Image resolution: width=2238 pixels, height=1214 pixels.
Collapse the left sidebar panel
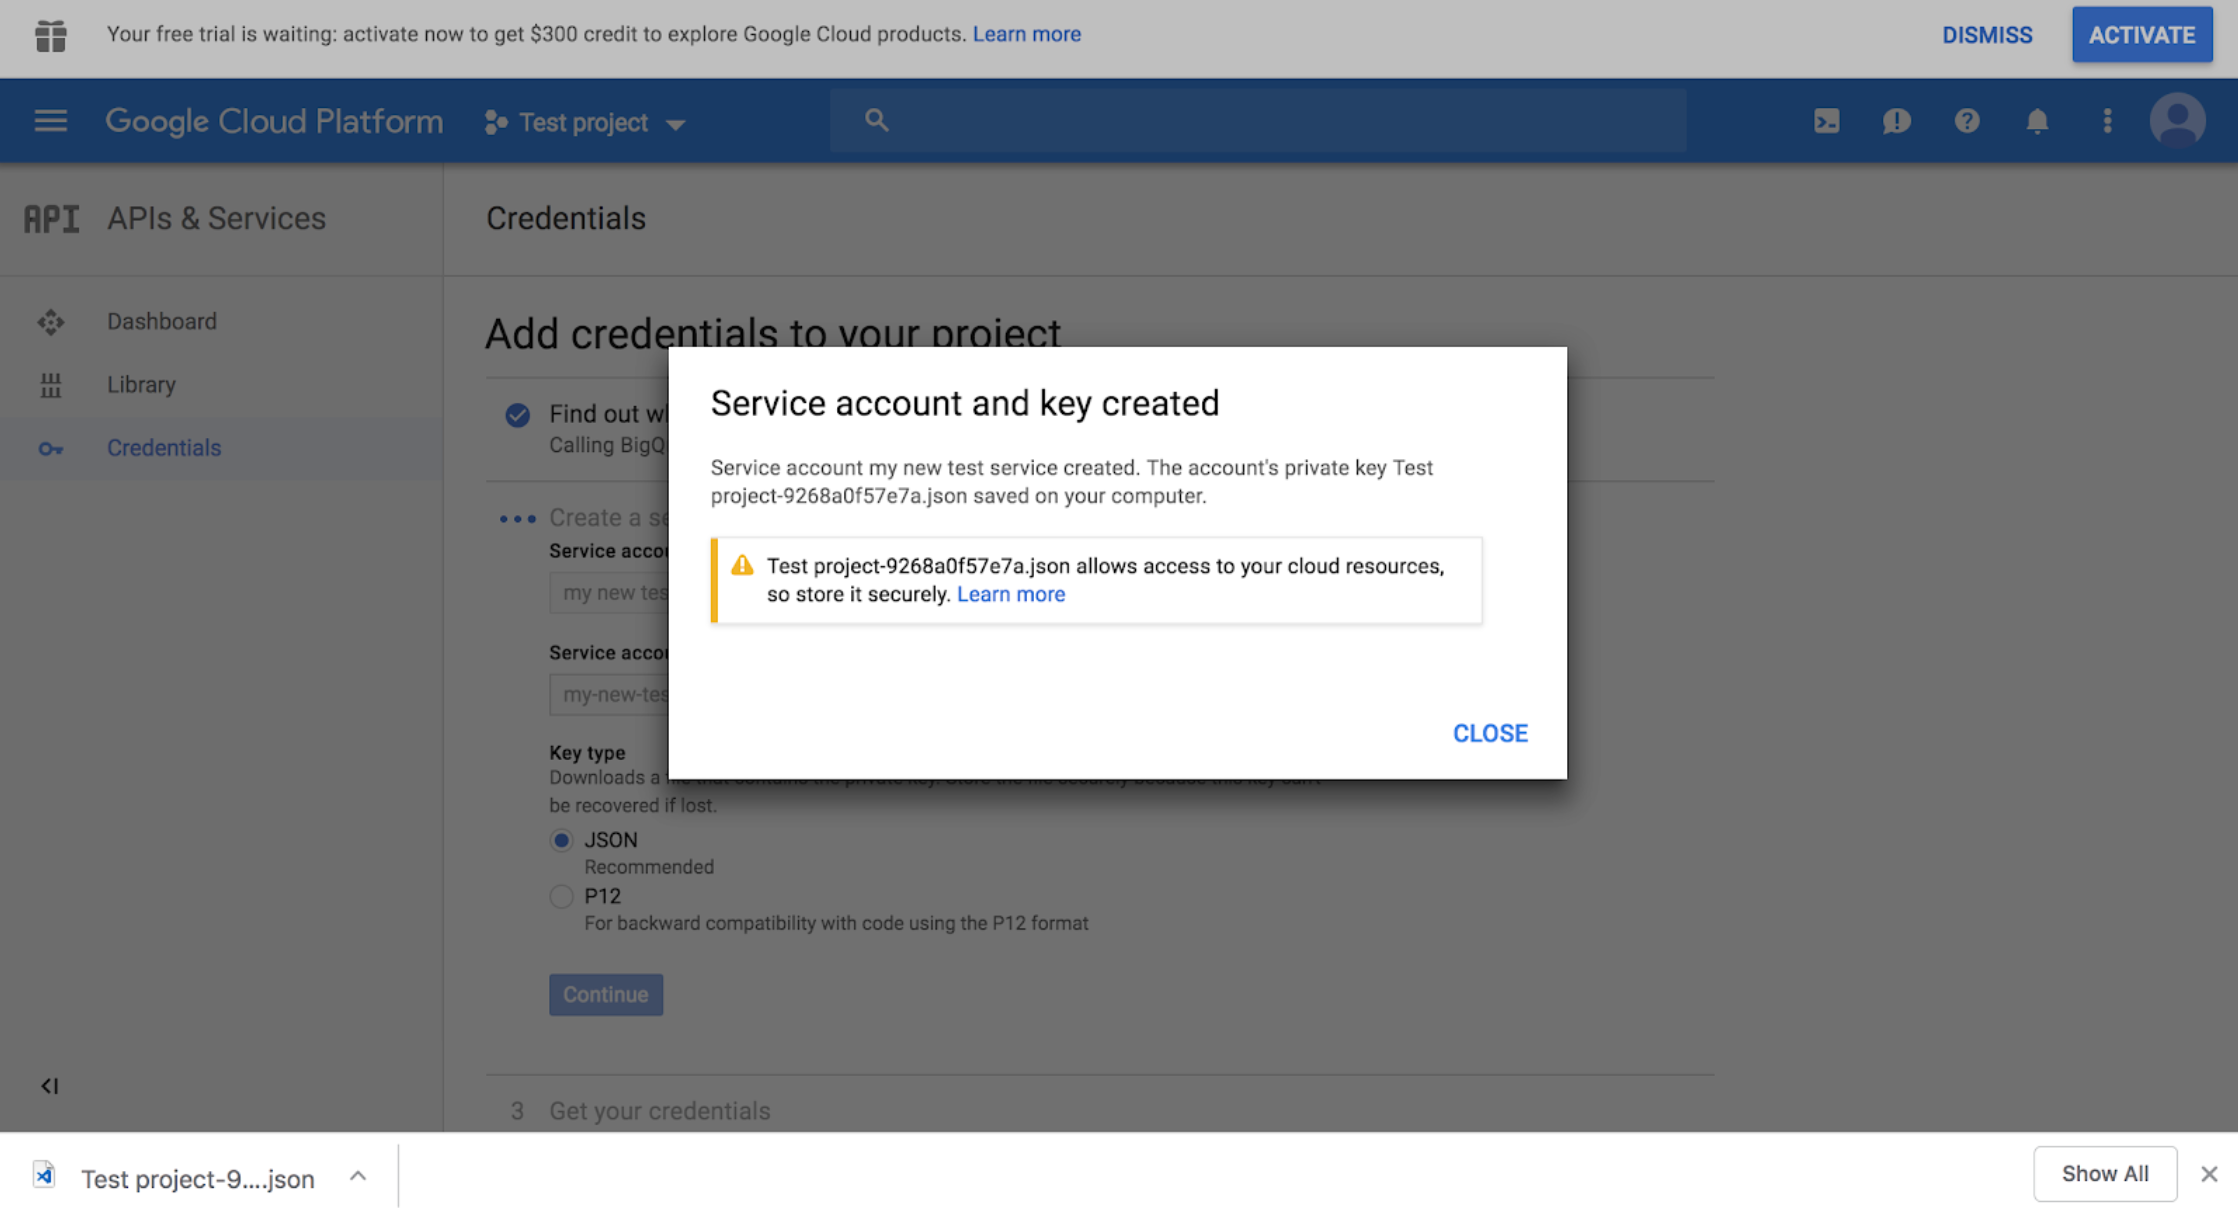49,1085
